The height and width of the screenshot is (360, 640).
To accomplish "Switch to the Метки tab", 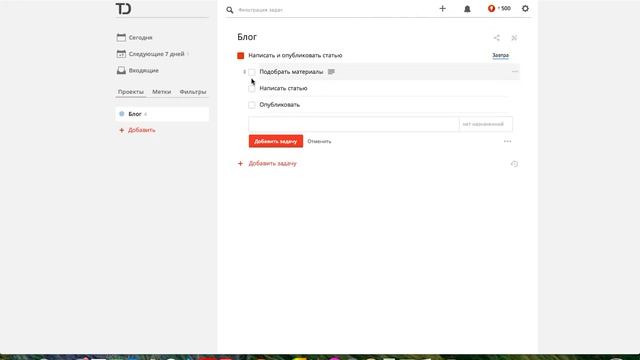I will point(162,92).
